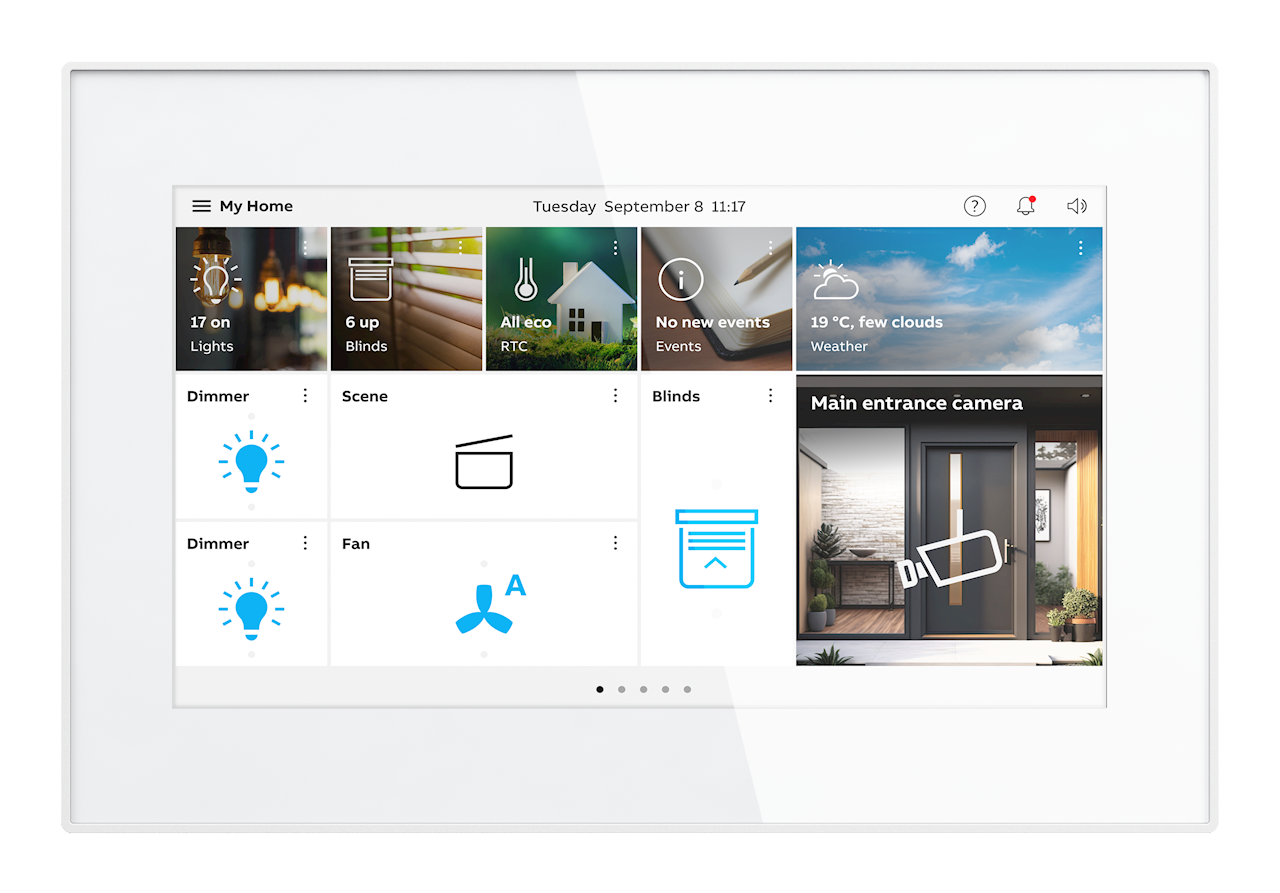Open the help question mark icon
Screen dimensions: 1280x893
(975, 206)
